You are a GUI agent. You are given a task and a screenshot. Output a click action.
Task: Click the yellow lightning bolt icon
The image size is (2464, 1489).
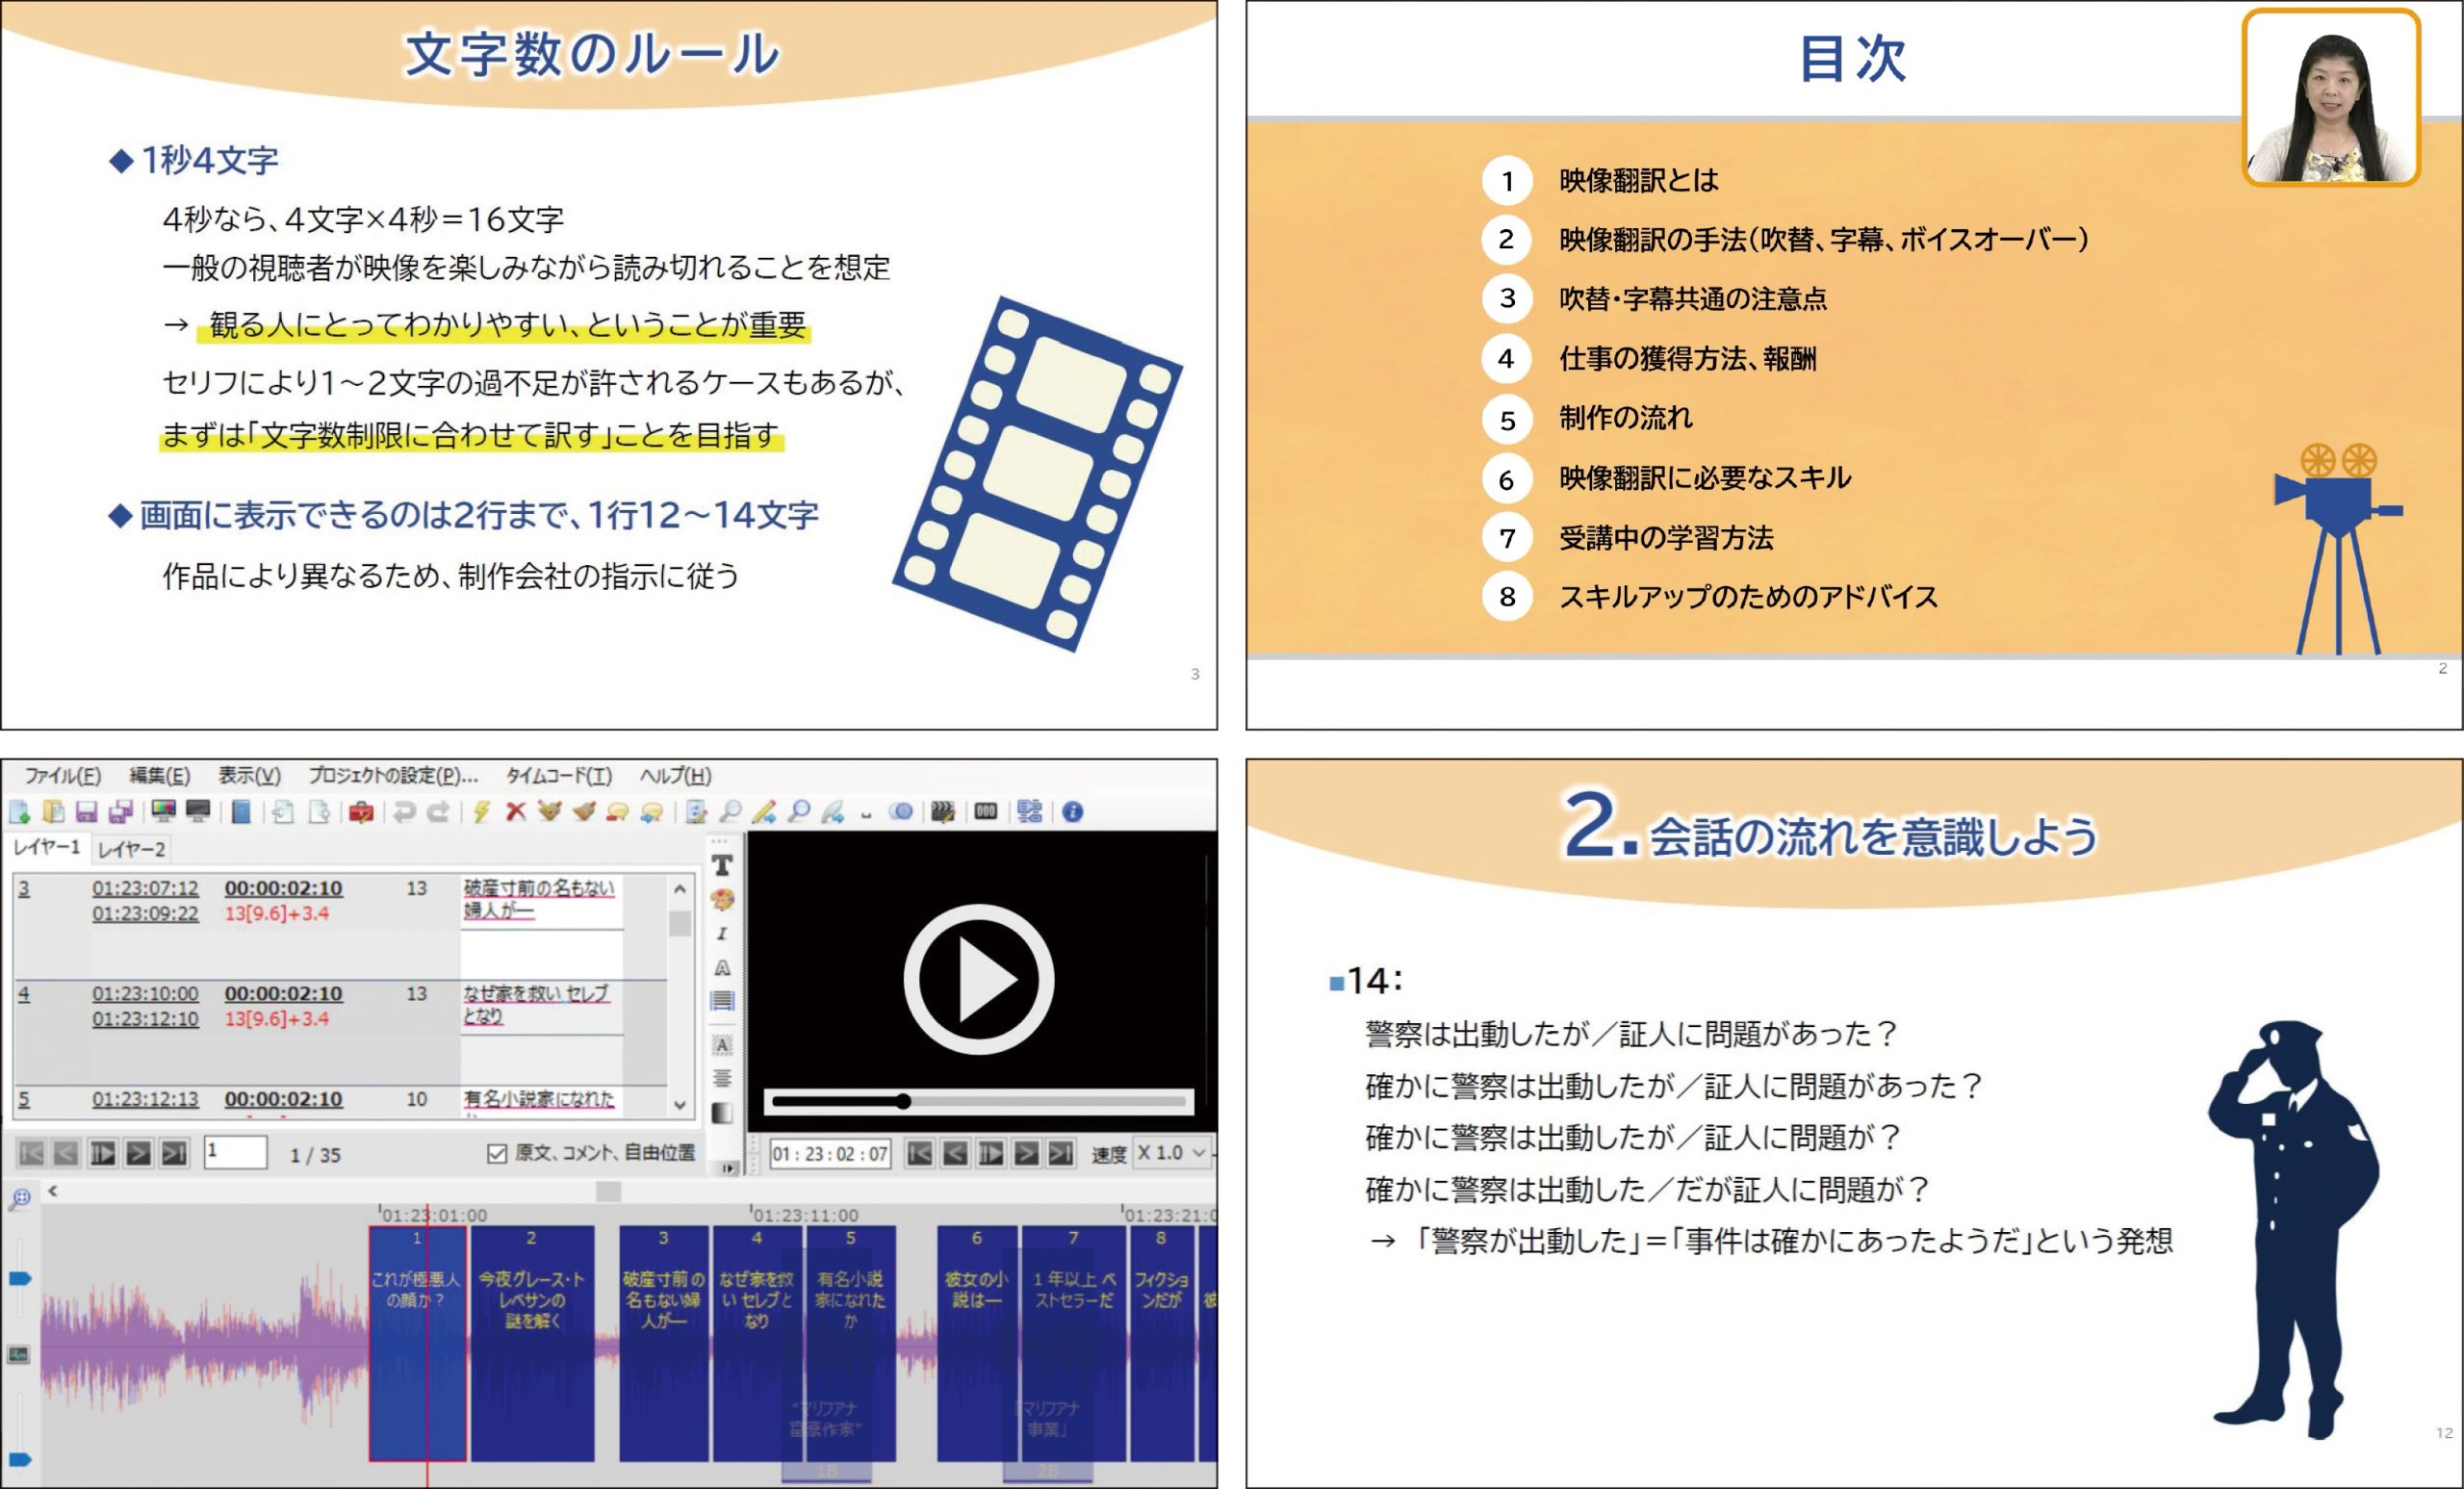481,812
